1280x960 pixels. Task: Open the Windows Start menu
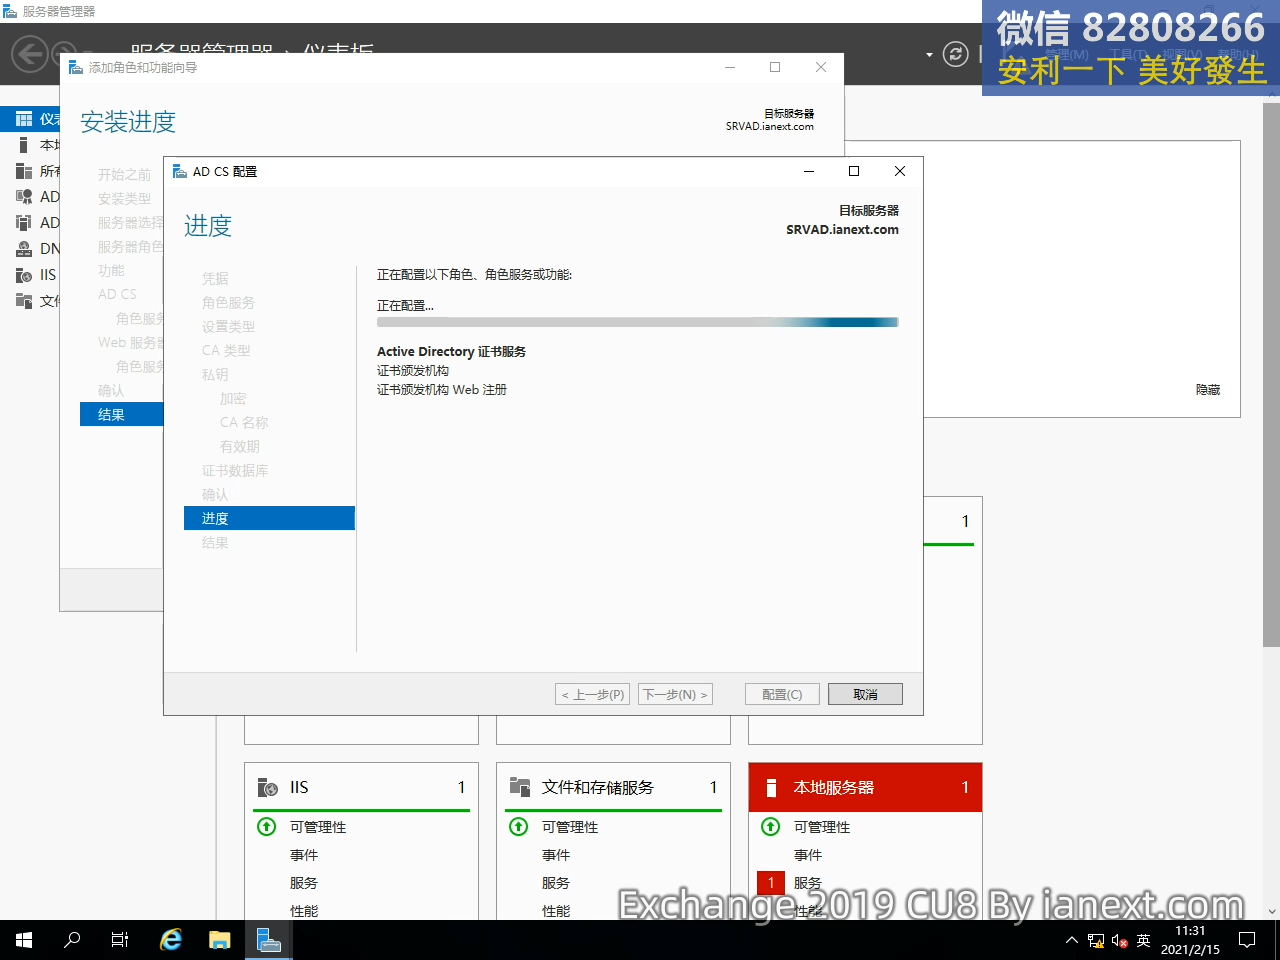(x=24, y=940)
